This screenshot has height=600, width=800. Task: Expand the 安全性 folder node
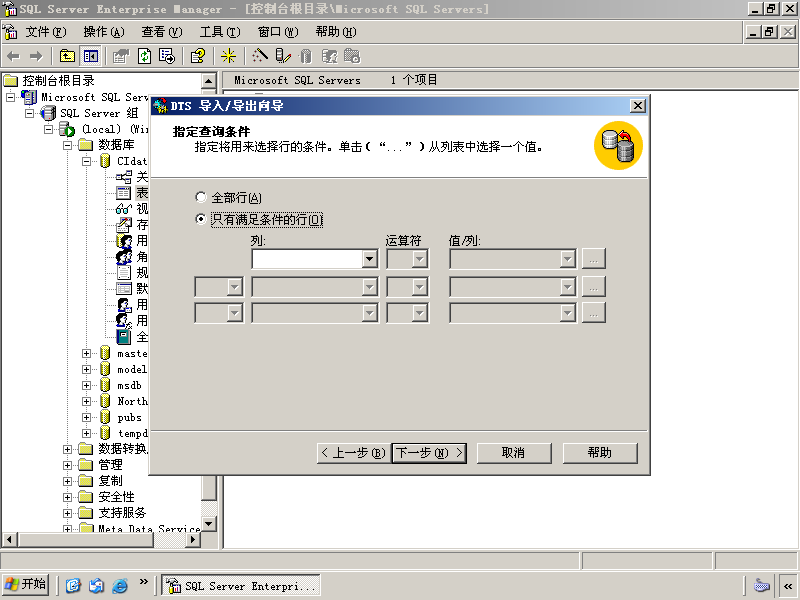(67, 497)
